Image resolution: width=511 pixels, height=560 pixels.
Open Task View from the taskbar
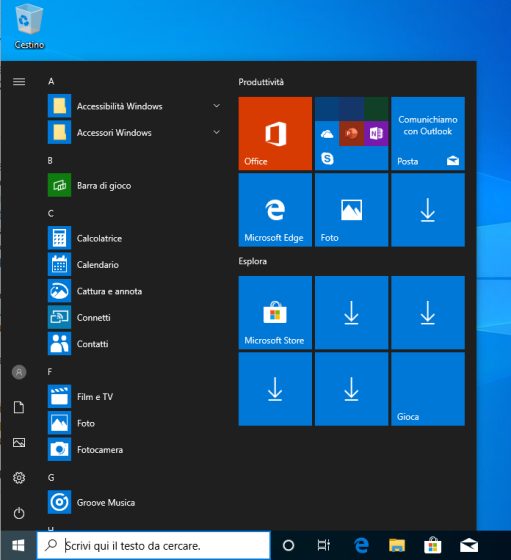(x=324, y=545)
